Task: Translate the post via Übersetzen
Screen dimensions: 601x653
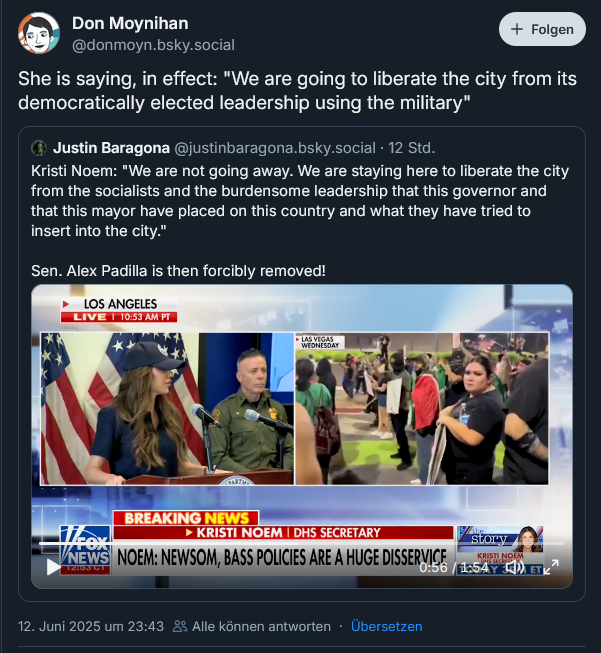Action: tap(387, 626)
